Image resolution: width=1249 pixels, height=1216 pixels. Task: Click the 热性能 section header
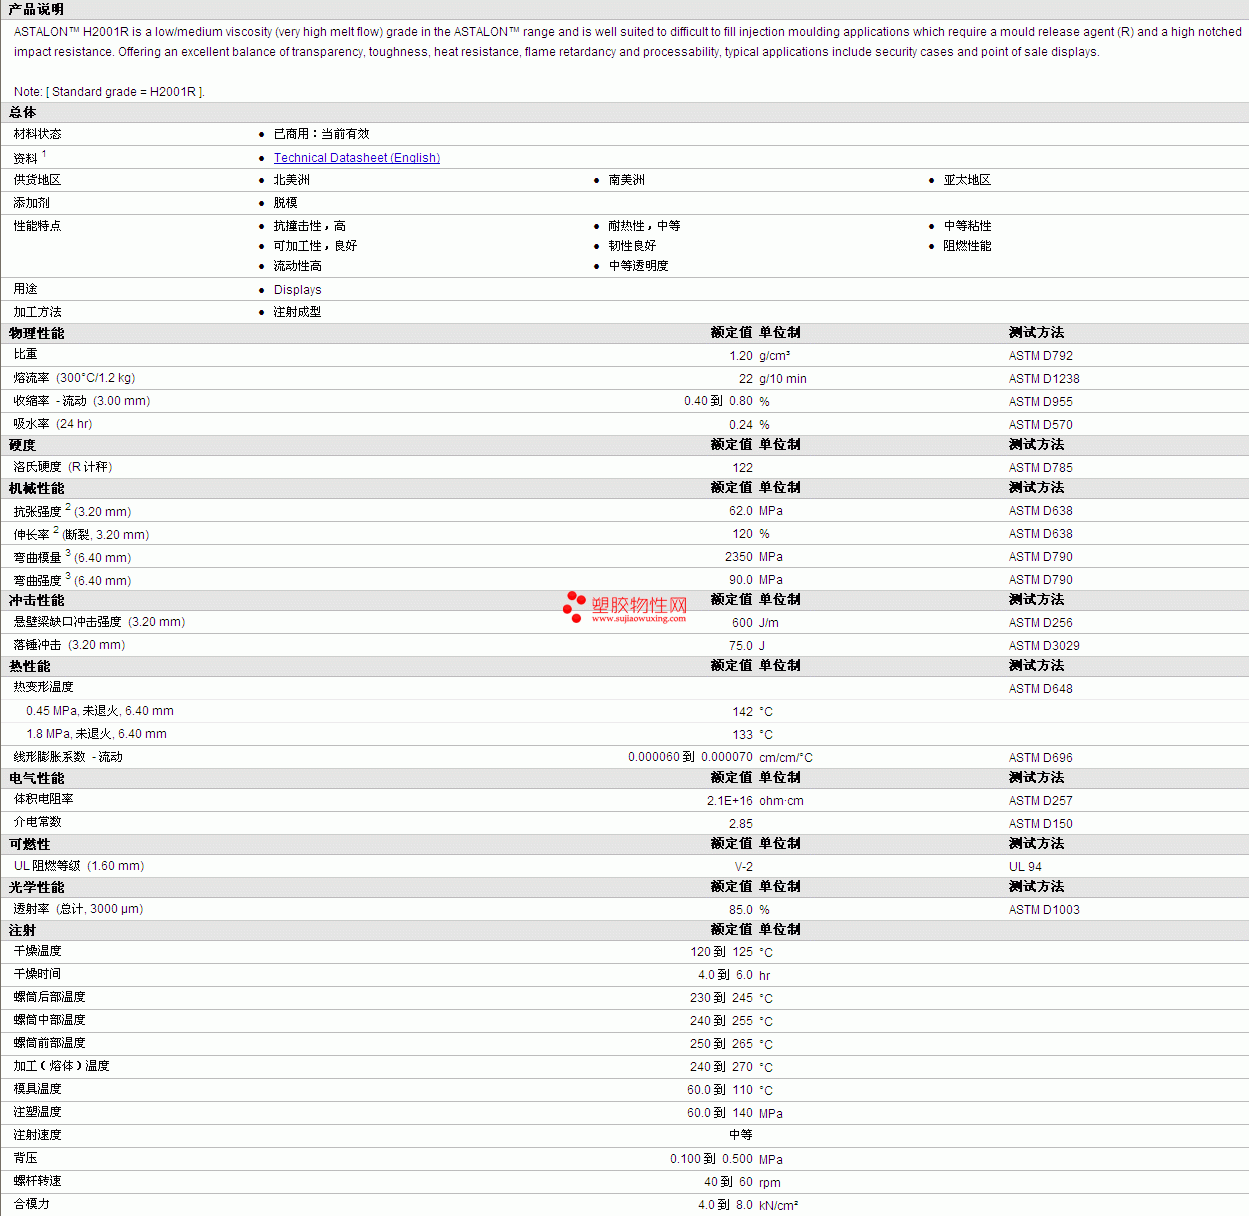click(x=29, y=666)
